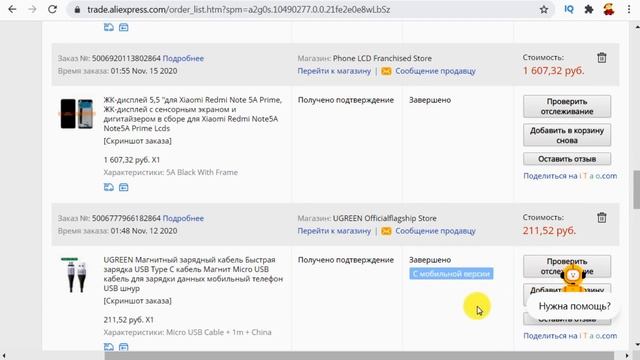Screen dimensions: 640x360
Task: Go back with the browser back arrow
Action: [x=12, y=9]
